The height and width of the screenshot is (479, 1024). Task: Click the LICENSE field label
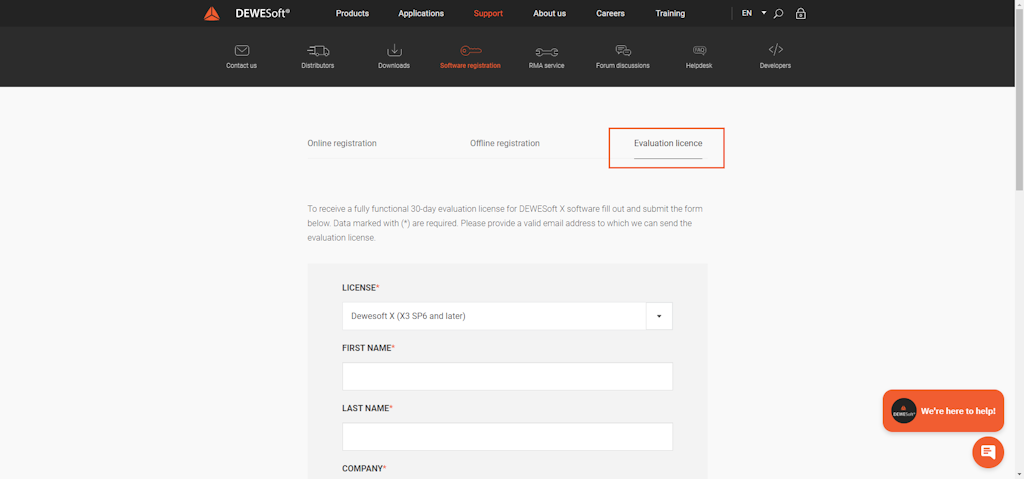pos(360,288)
